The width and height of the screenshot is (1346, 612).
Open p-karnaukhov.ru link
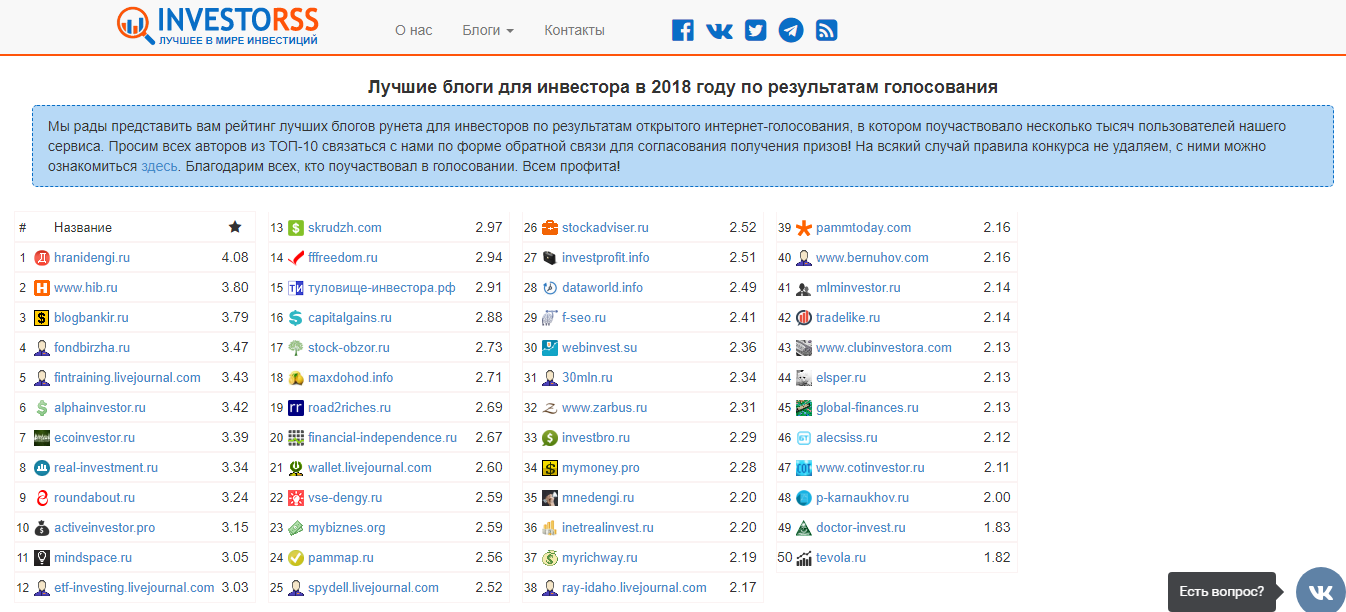click(862, 498)
